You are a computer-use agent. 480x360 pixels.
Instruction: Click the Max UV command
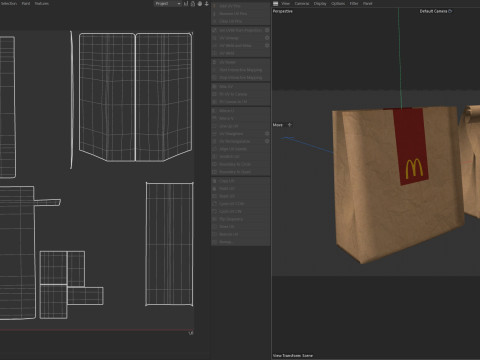[x=241, y=87]
